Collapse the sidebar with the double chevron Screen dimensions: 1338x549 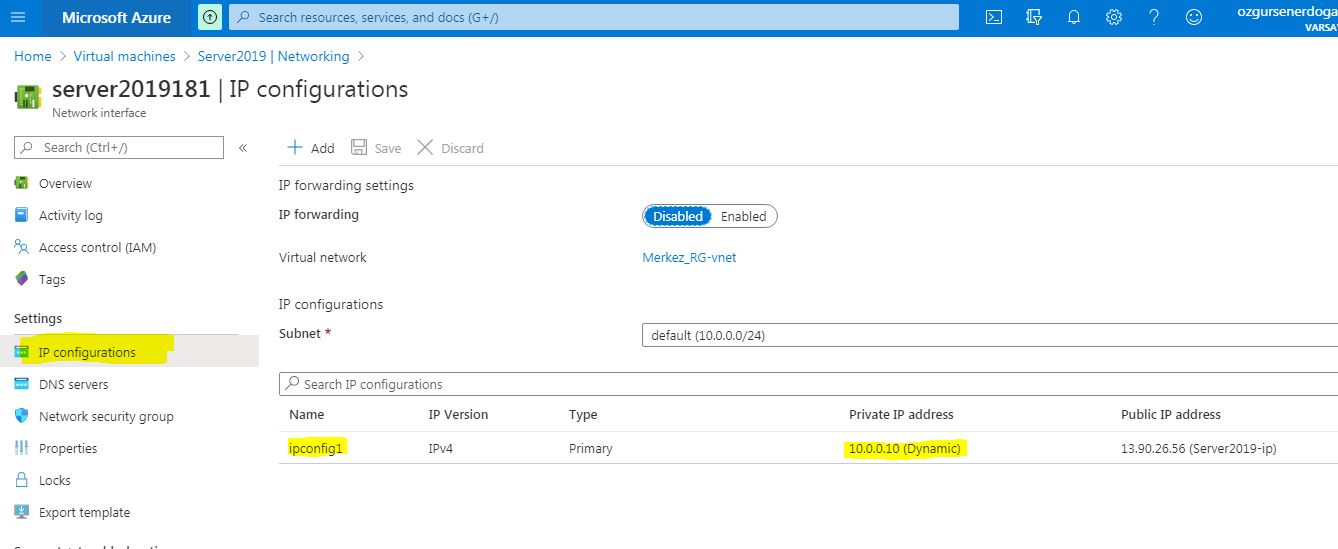(x=243, y=148)
